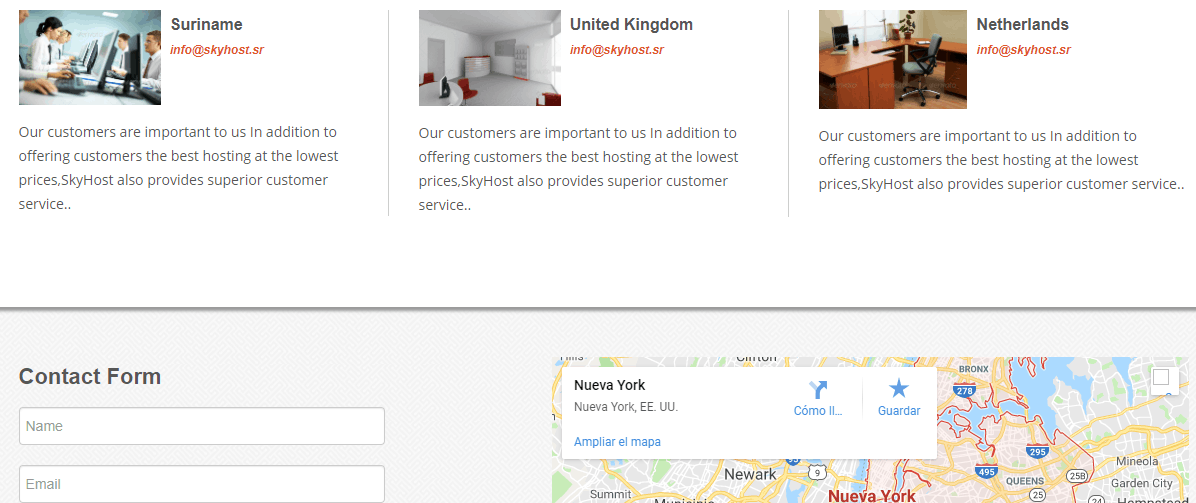This screenshot has height=503, width=1196.
Task: Click the United Kingdom office email address
Action: tap(617, 50)
